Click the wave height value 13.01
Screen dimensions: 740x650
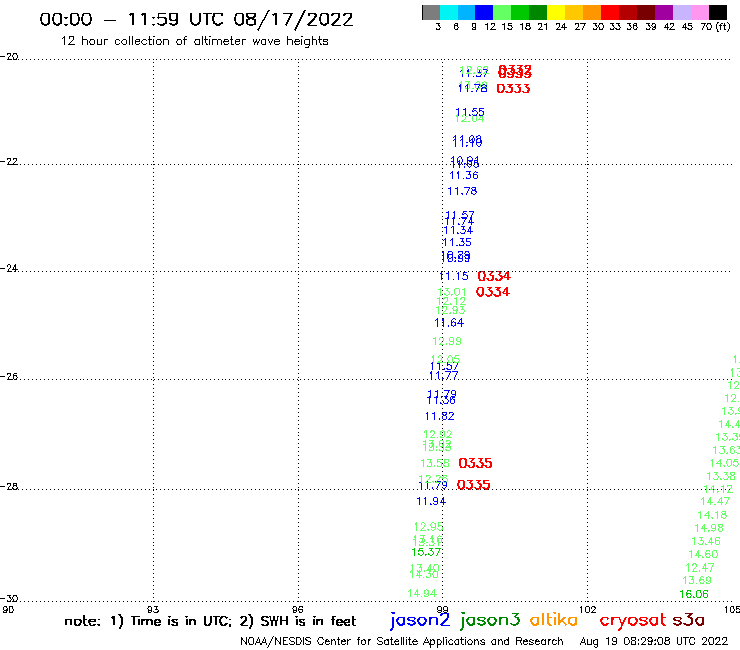[x=452, y=292]
